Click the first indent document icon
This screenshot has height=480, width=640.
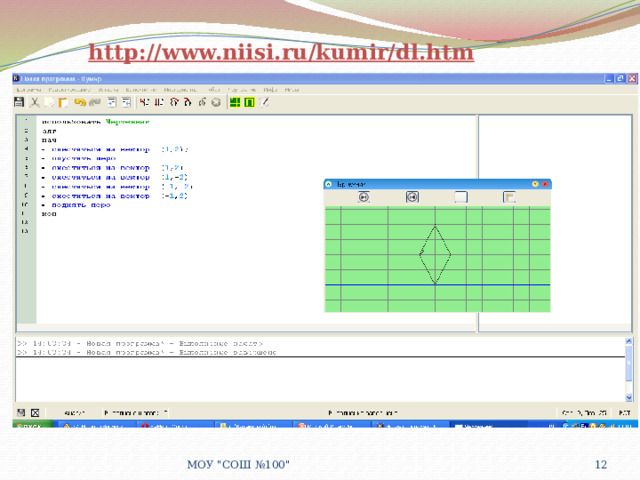point(111,102)
